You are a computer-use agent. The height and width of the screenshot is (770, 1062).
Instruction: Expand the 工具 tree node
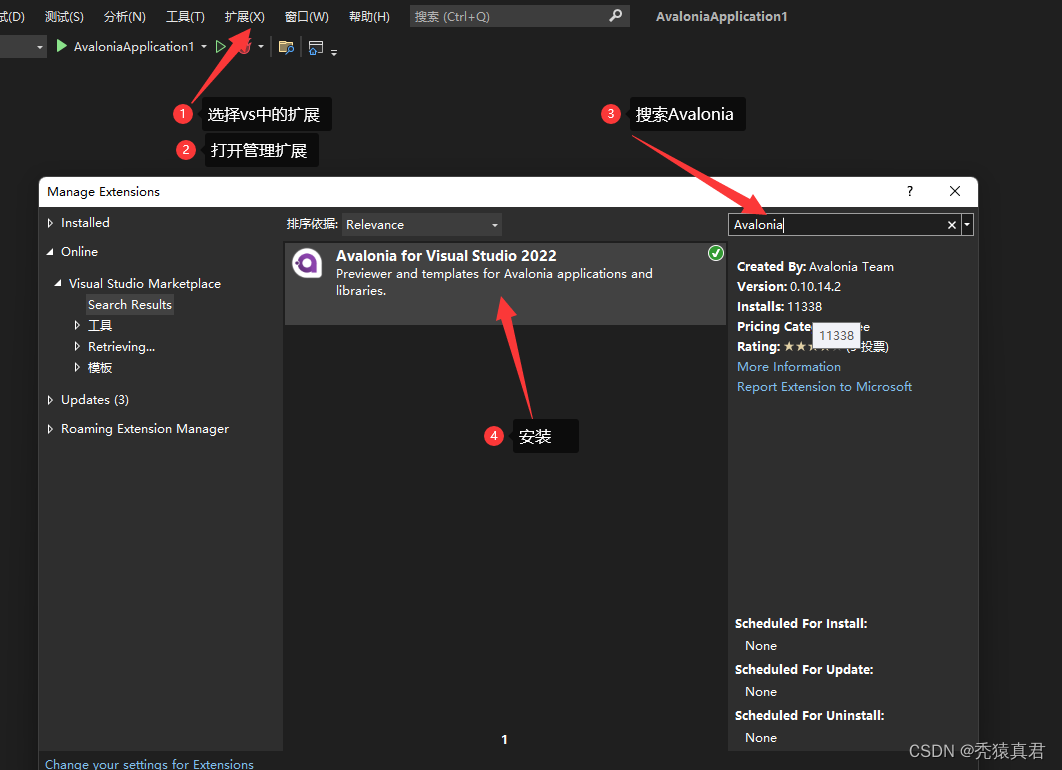pos(77,326)
